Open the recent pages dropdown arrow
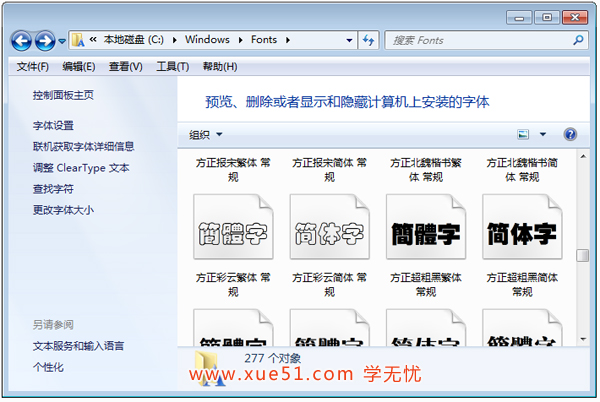 click(x=62, y=41)
